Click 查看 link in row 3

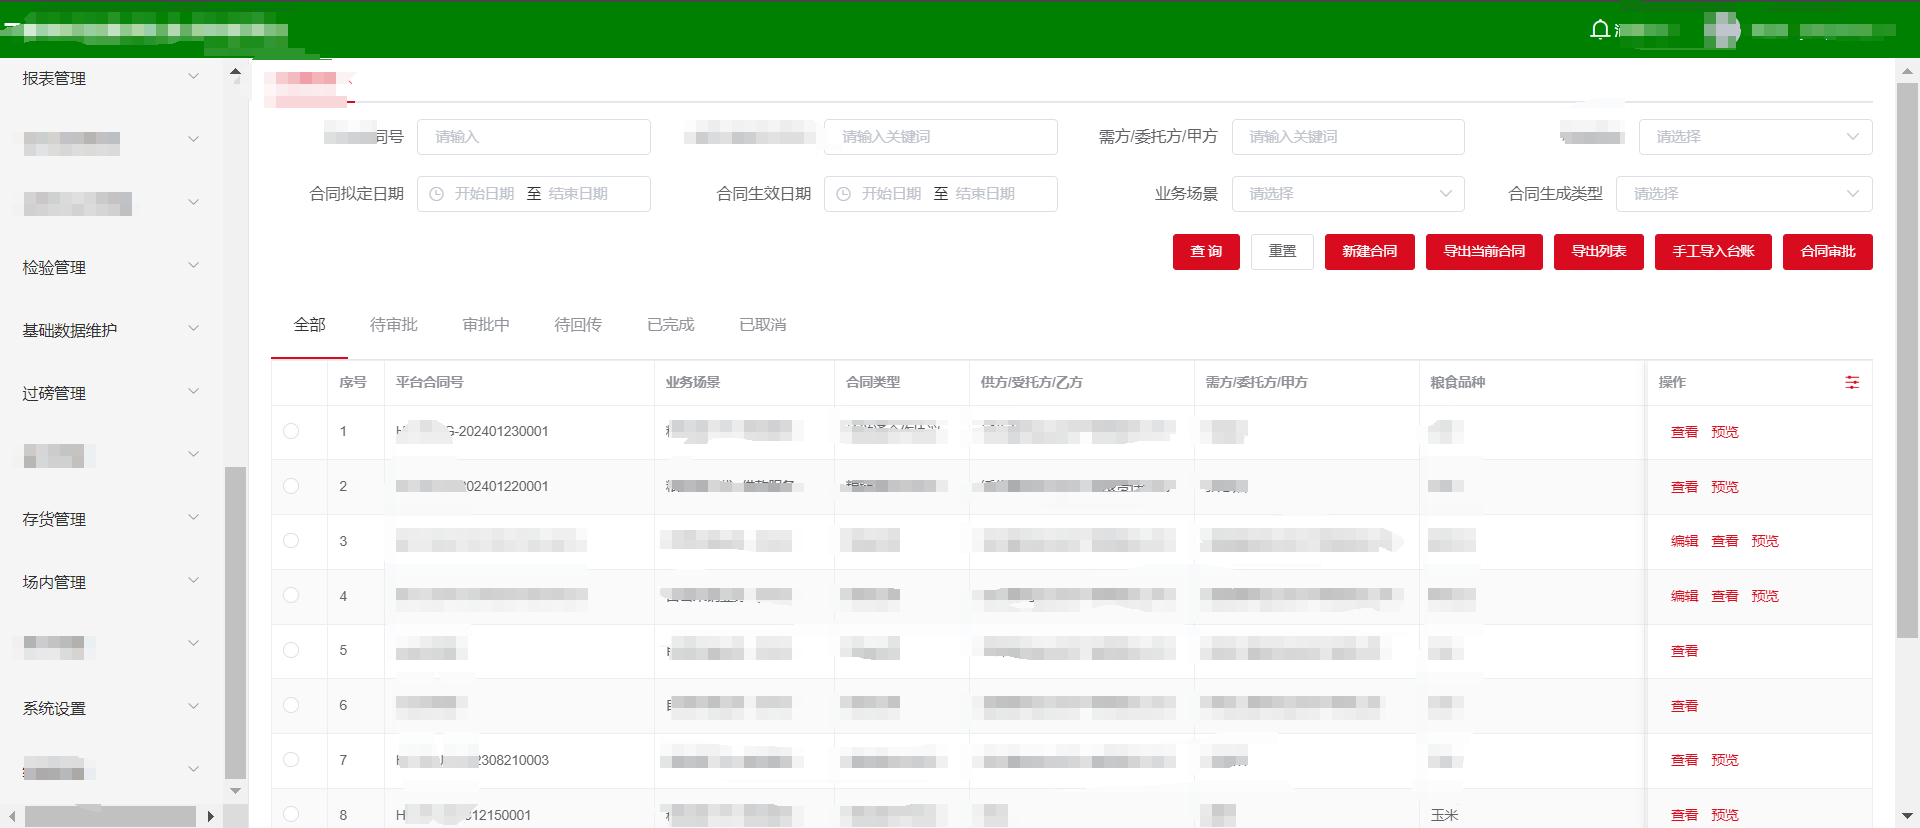coord(1725,541)
